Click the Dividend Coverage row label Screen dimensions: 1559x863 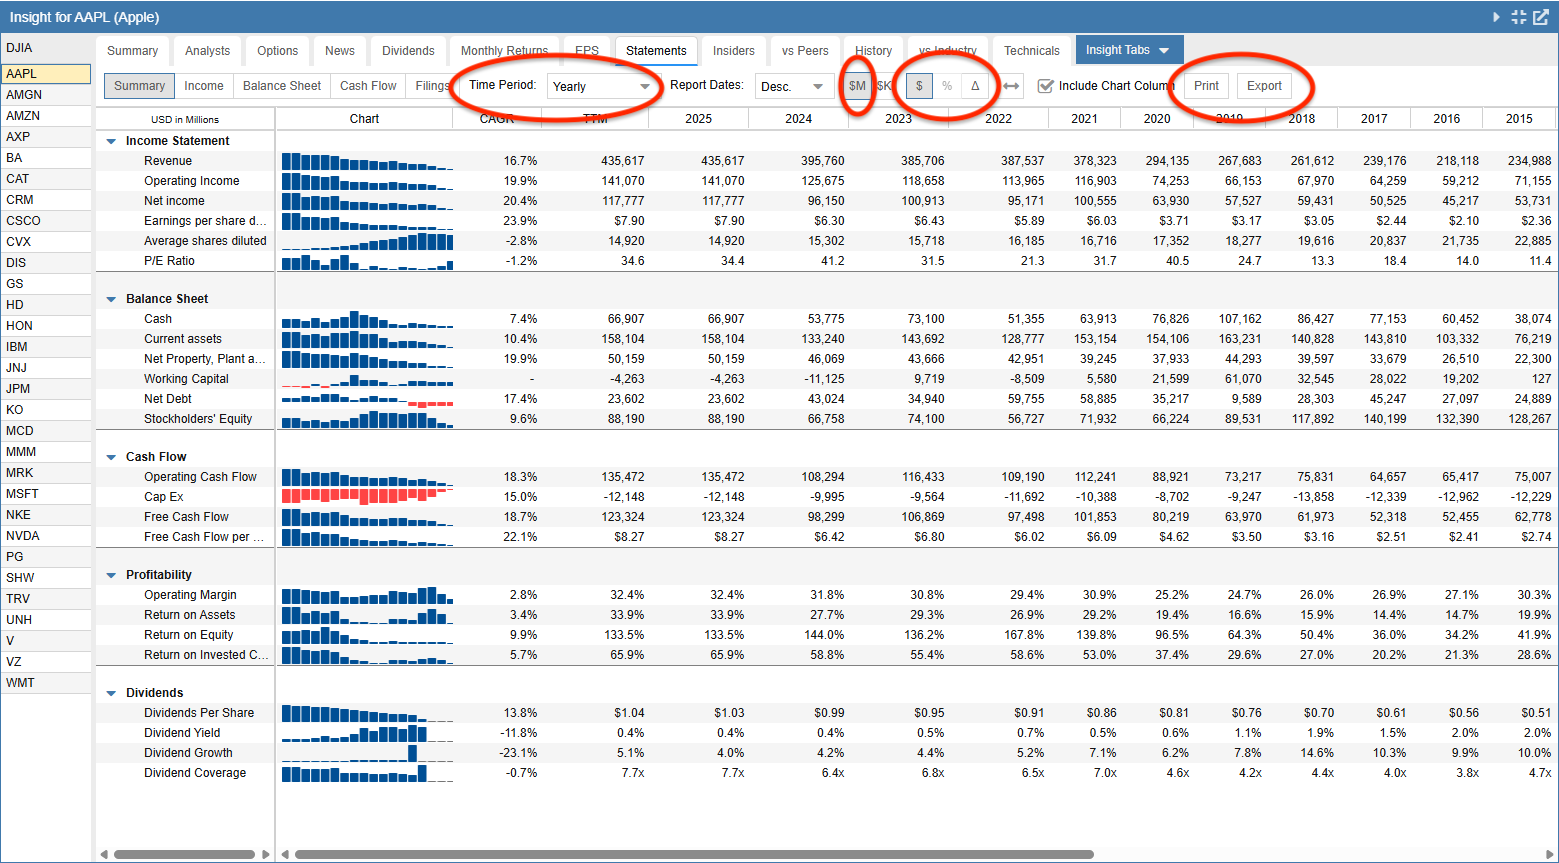(195, 773)
